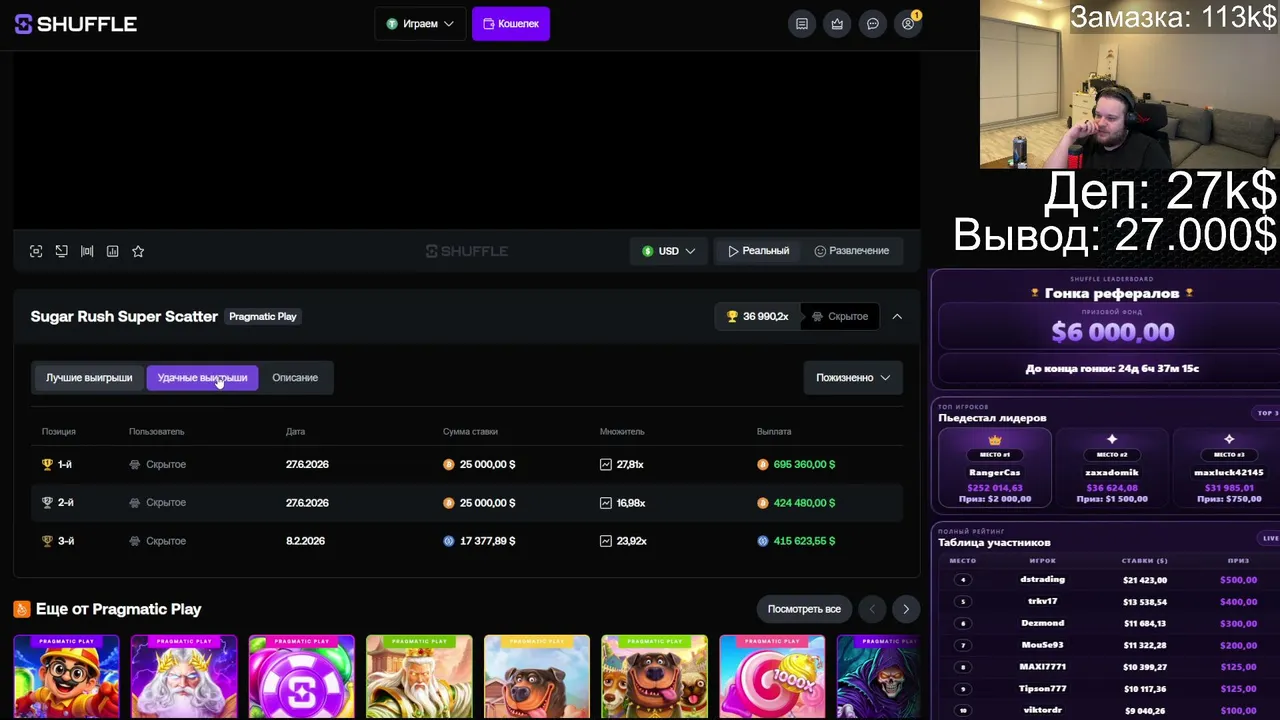Click the LIVE badge in participants table

pyautogui.click(x=1270, y=538)
